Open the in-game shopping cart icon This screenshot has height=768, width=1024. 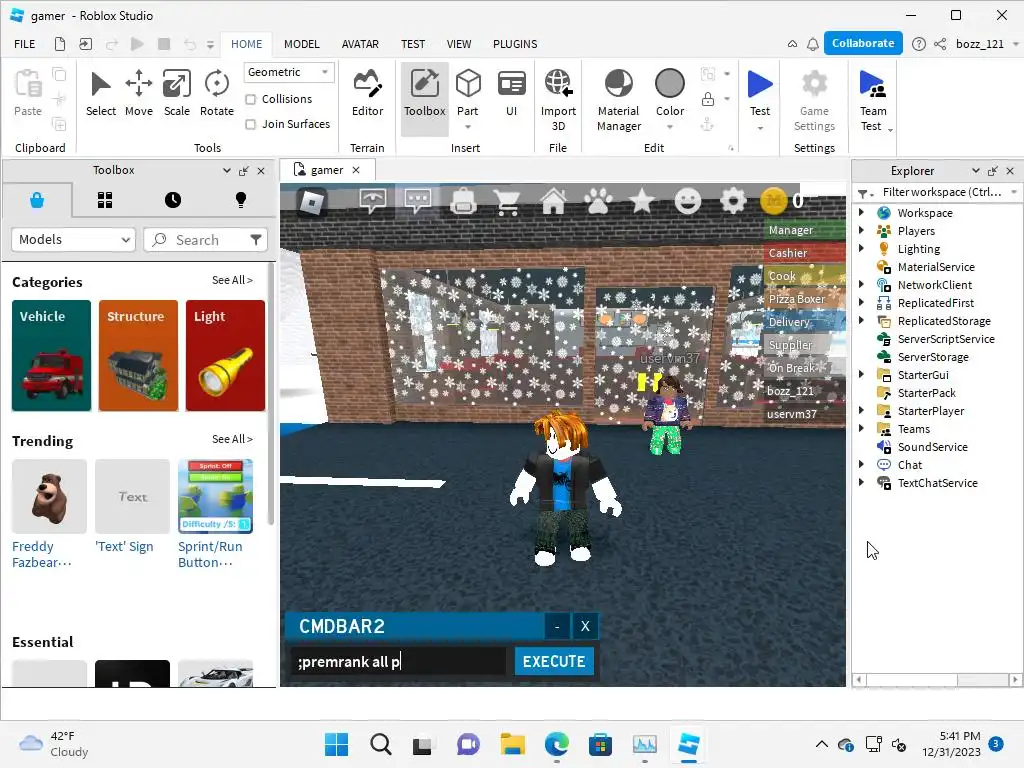point(507,202)
